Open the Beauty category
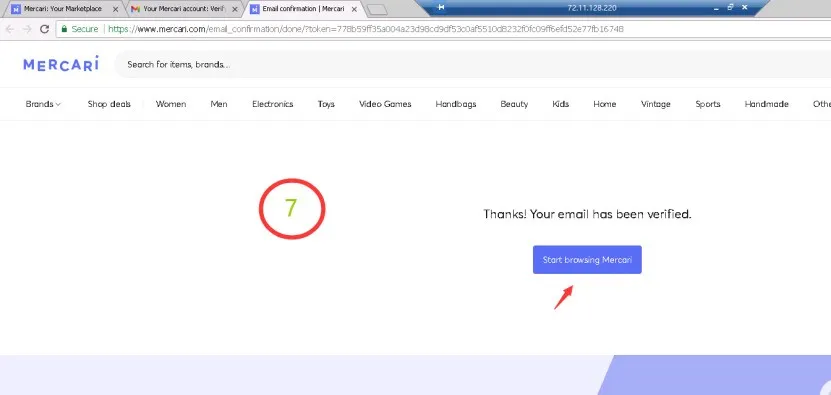This screenshot has width=831, height=395. point(514,104)
